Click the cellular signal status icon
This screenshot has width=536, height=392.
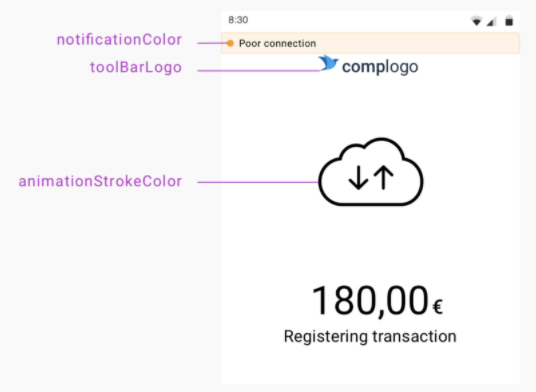point(492,22)
